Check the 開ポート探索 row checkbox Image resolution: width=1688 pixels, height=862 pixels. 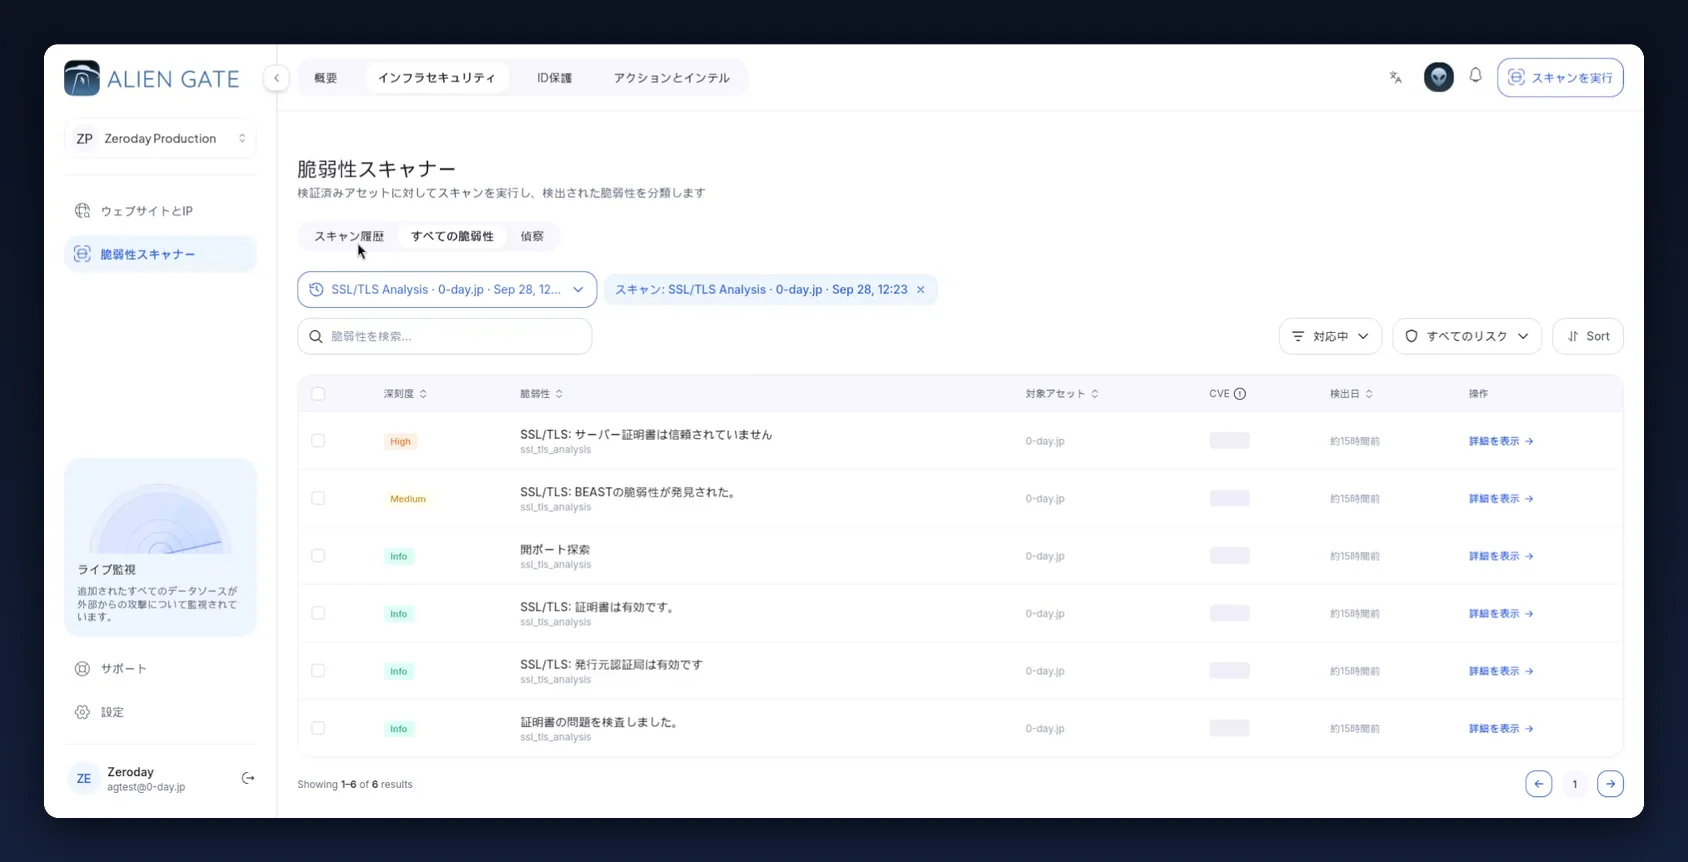[318, 556]
